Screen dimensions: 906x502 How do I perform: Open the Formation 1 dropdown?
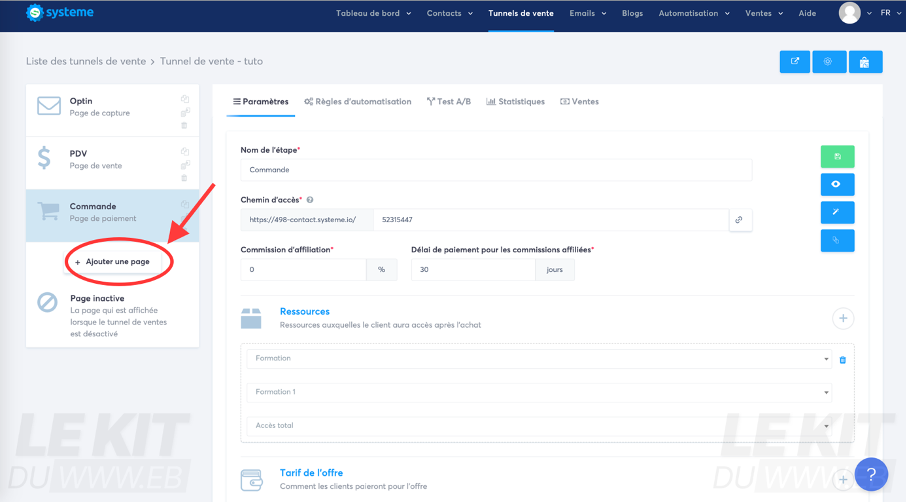point(539,392)
